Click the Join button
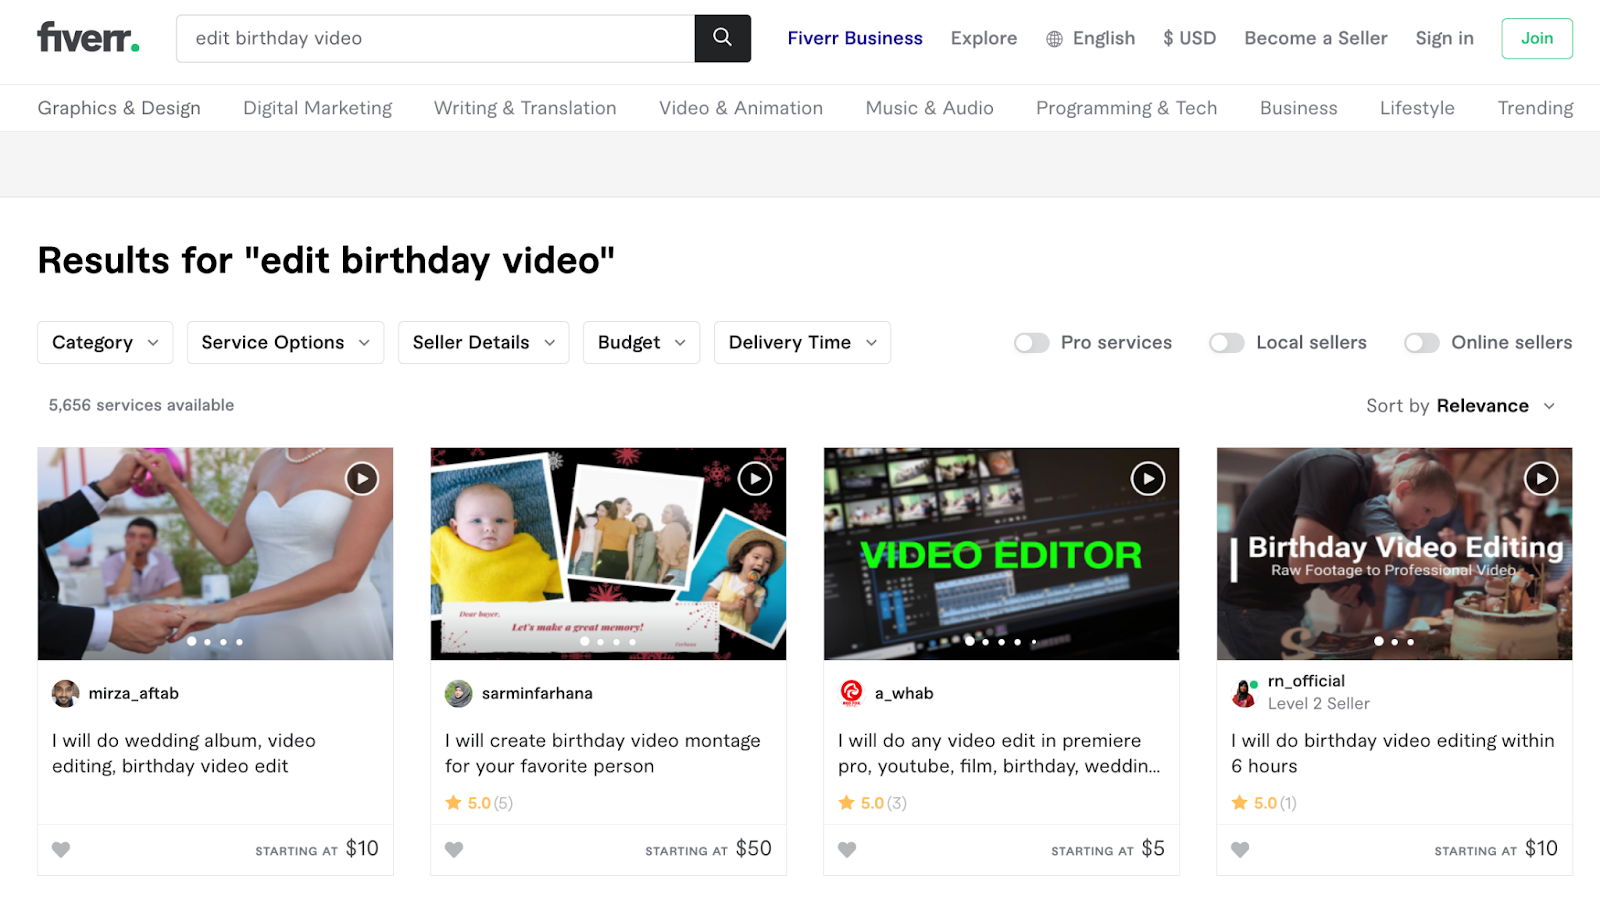Viewport: 1600px width, 900px height. [1537, 38]
